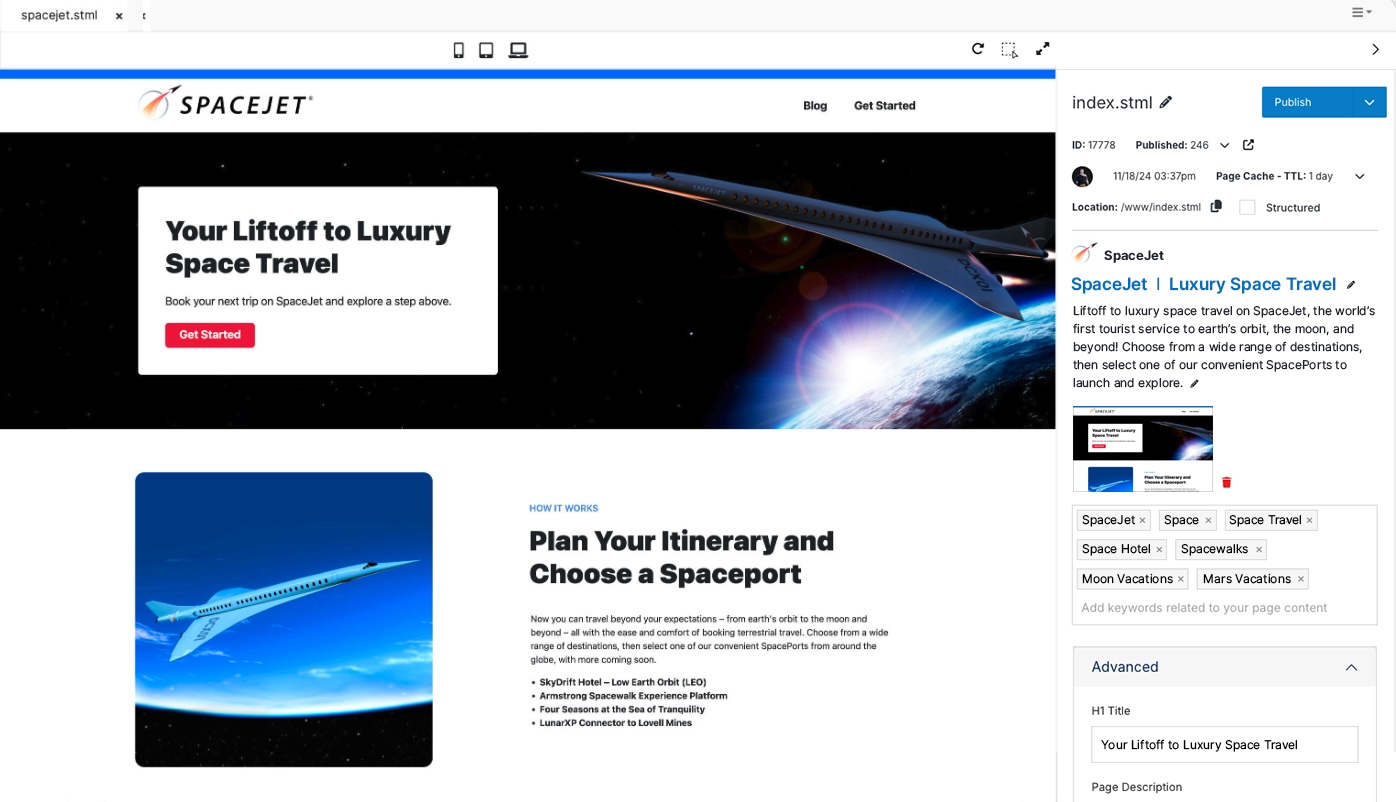1396x802 pixels.
Task: Click the red Get Started button
Action: pos(210,335)
